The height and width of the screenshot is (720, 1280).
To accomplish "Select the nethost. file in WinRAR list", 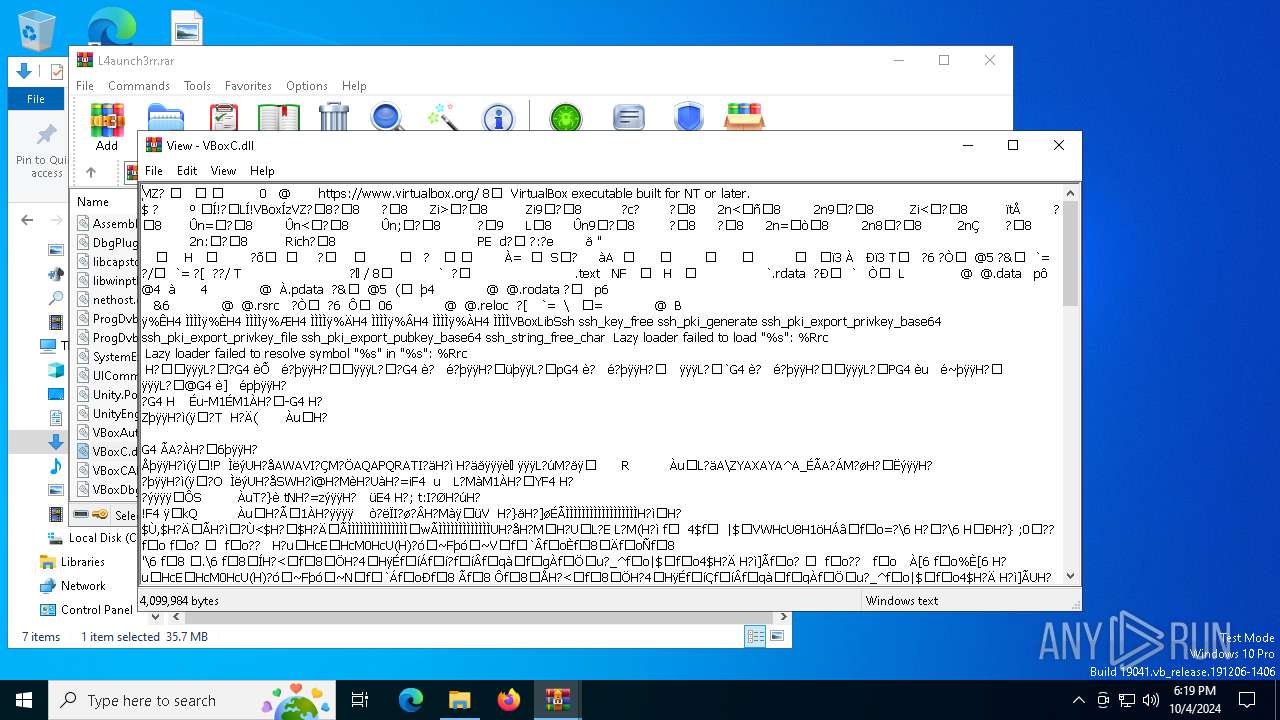I will [106, 299].
